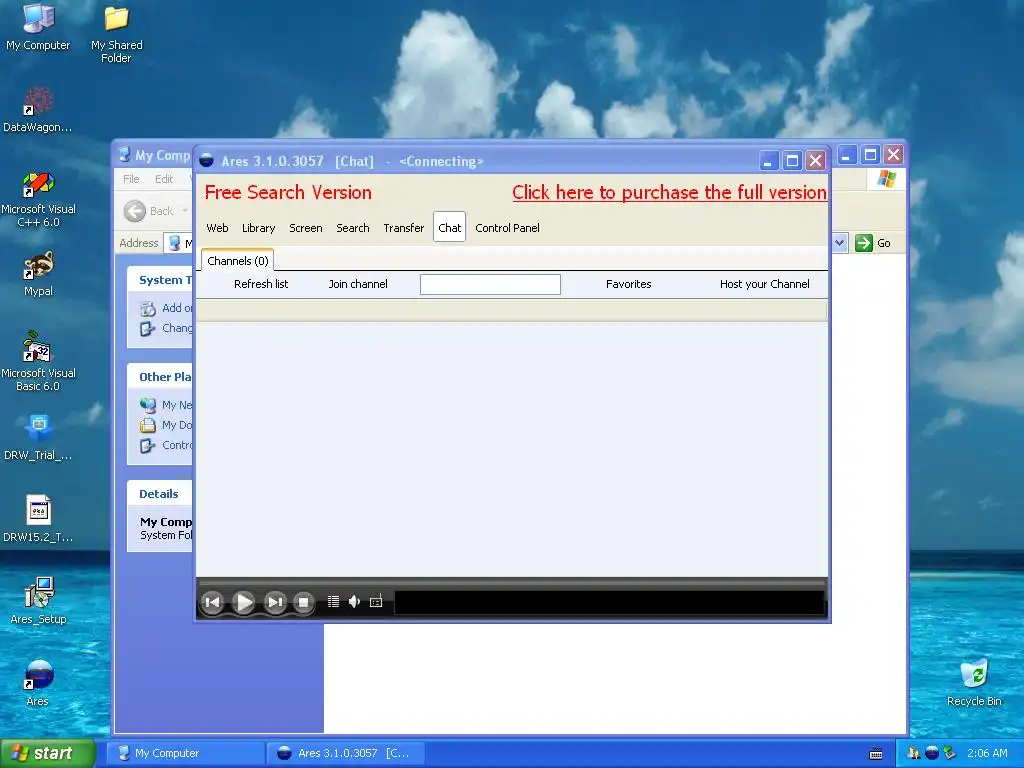Click the player seek bar above controls
This screenshot has height=768, width=1024.
(x=512, y=581)
